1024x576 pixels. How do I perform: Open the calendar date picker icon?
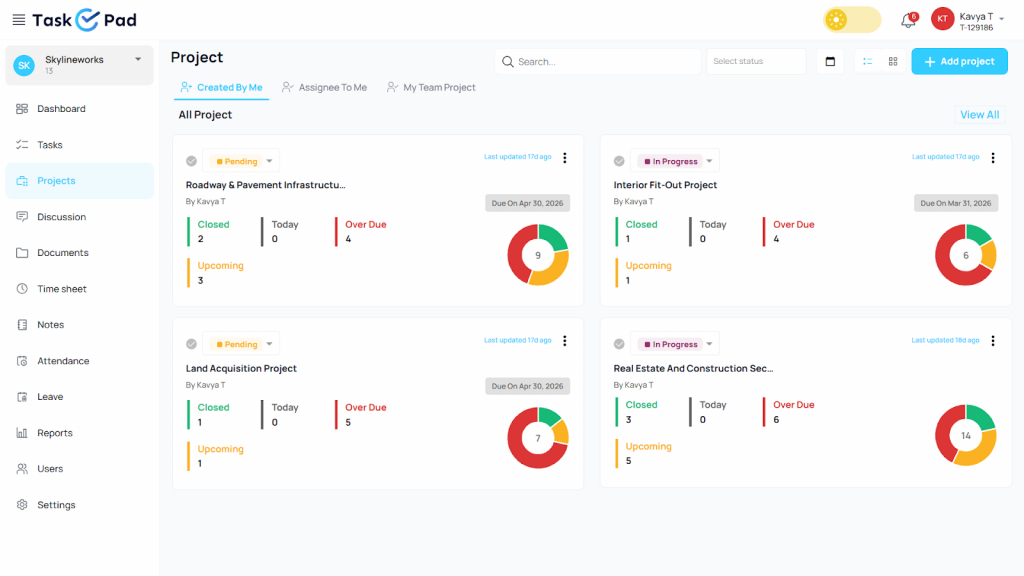[x=830, y=62]
